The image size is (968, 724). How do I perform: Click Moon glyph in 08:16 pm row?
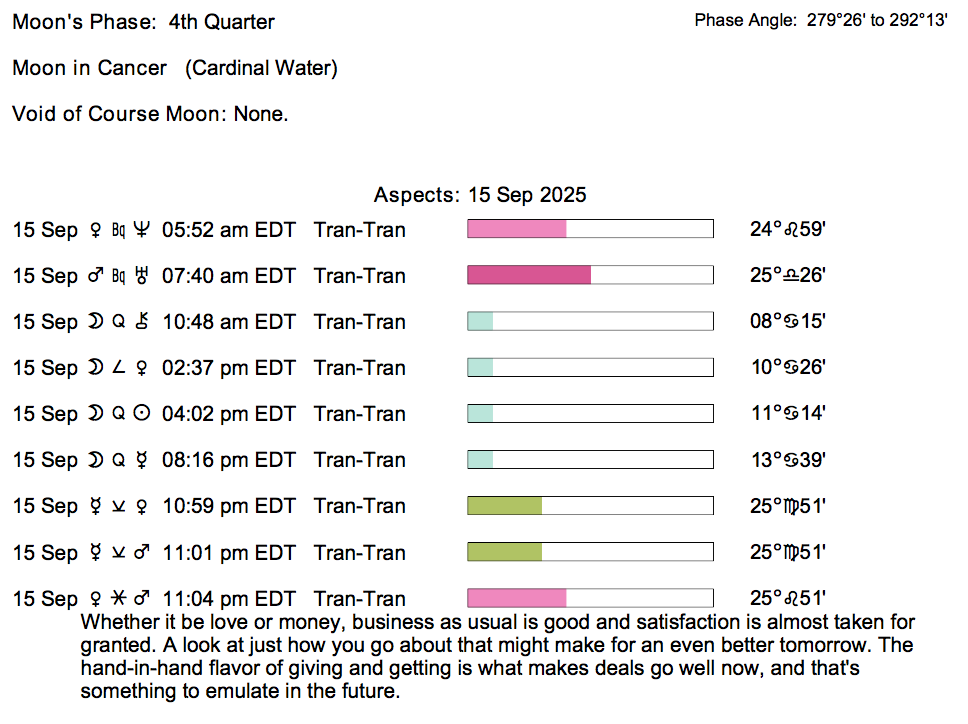point(95,460)
